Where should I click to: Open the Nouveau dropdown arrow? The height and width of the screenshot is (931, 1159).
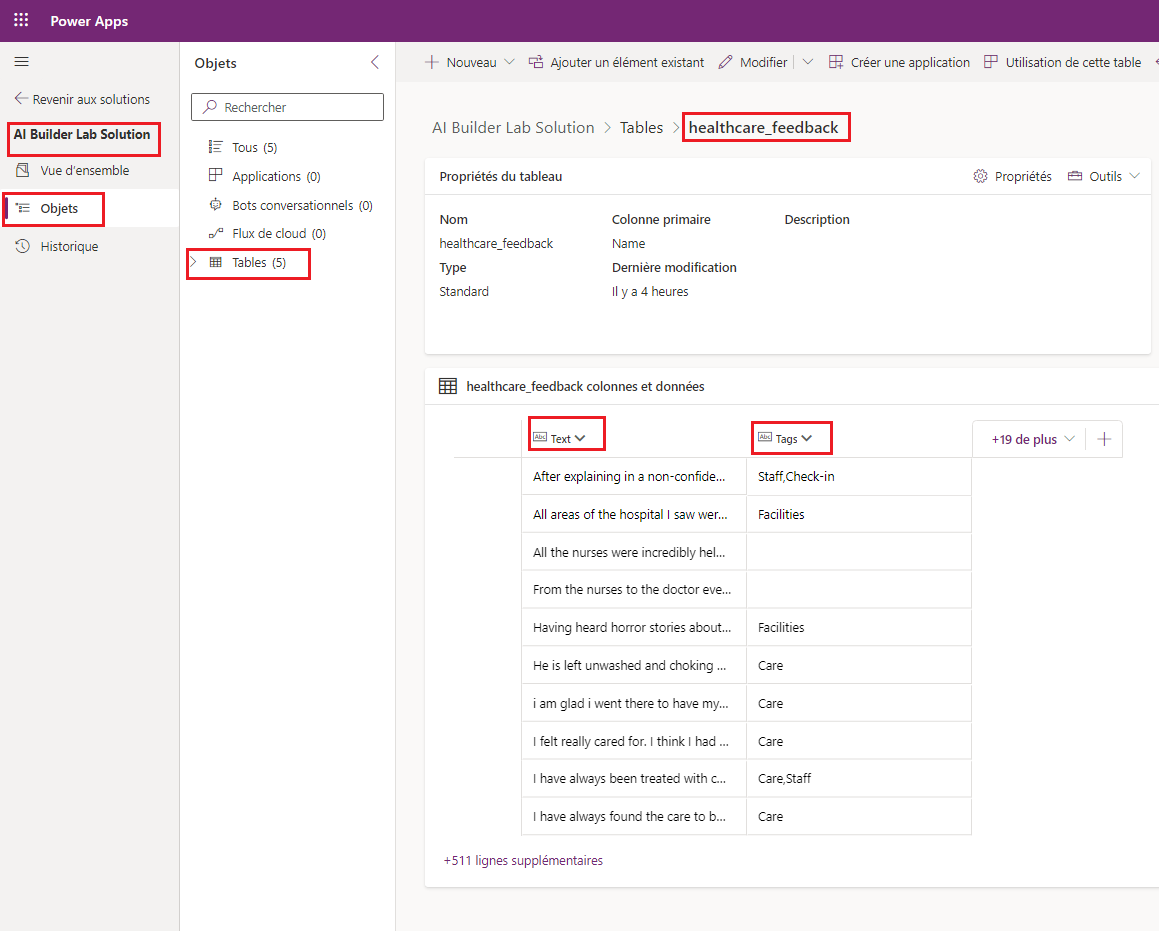(x=509, y=62)
